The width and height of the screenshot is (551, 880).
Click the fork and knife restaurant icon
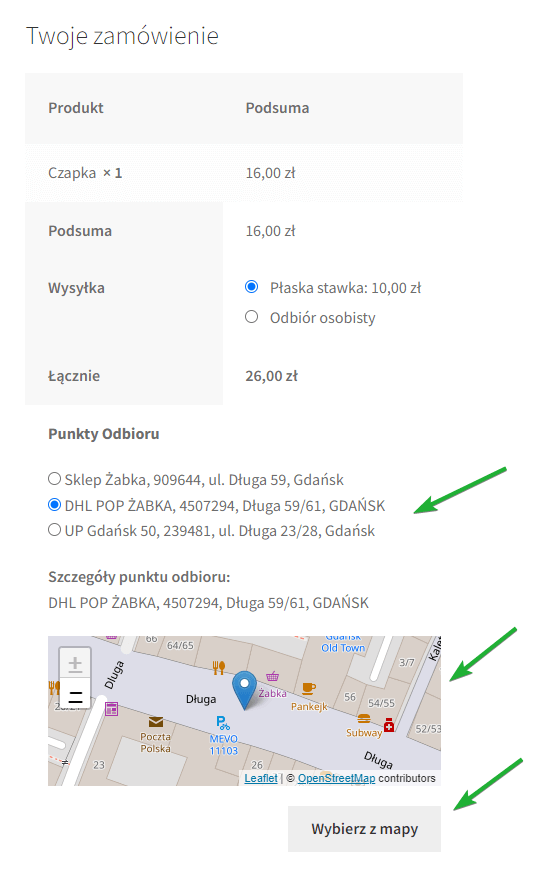(x=219, y=667)
